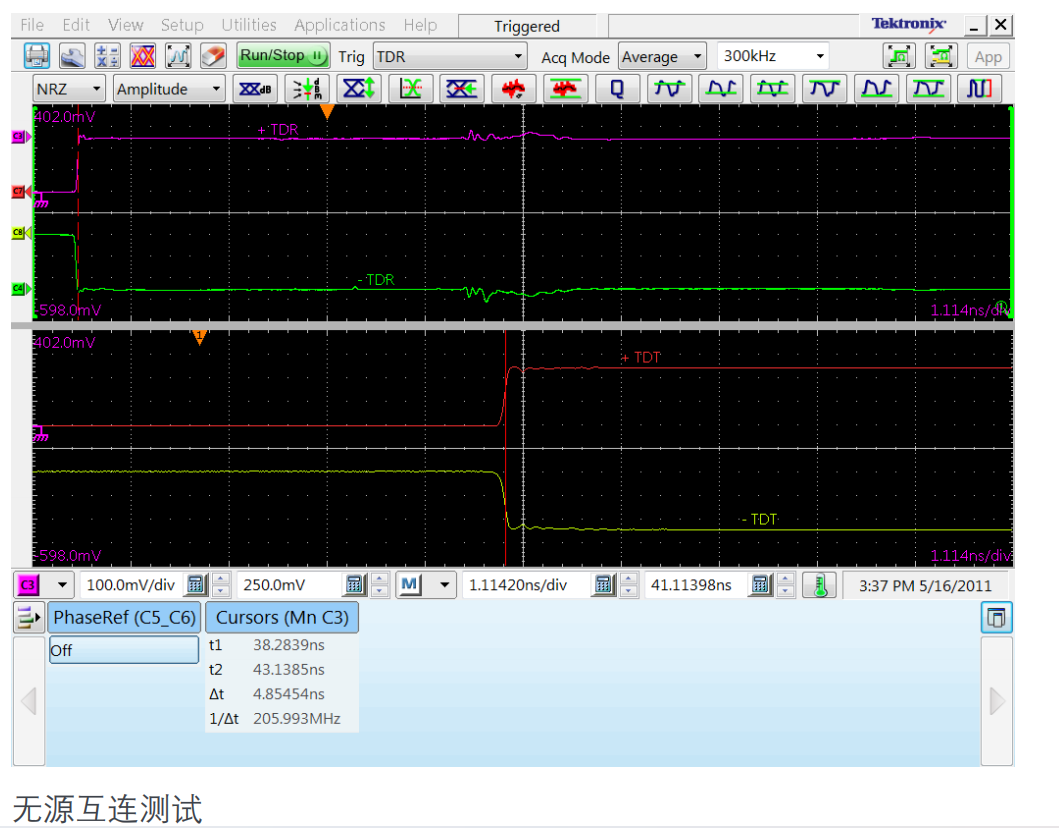Click the 100.0mV/div vertical scale field

pos(130,585)
